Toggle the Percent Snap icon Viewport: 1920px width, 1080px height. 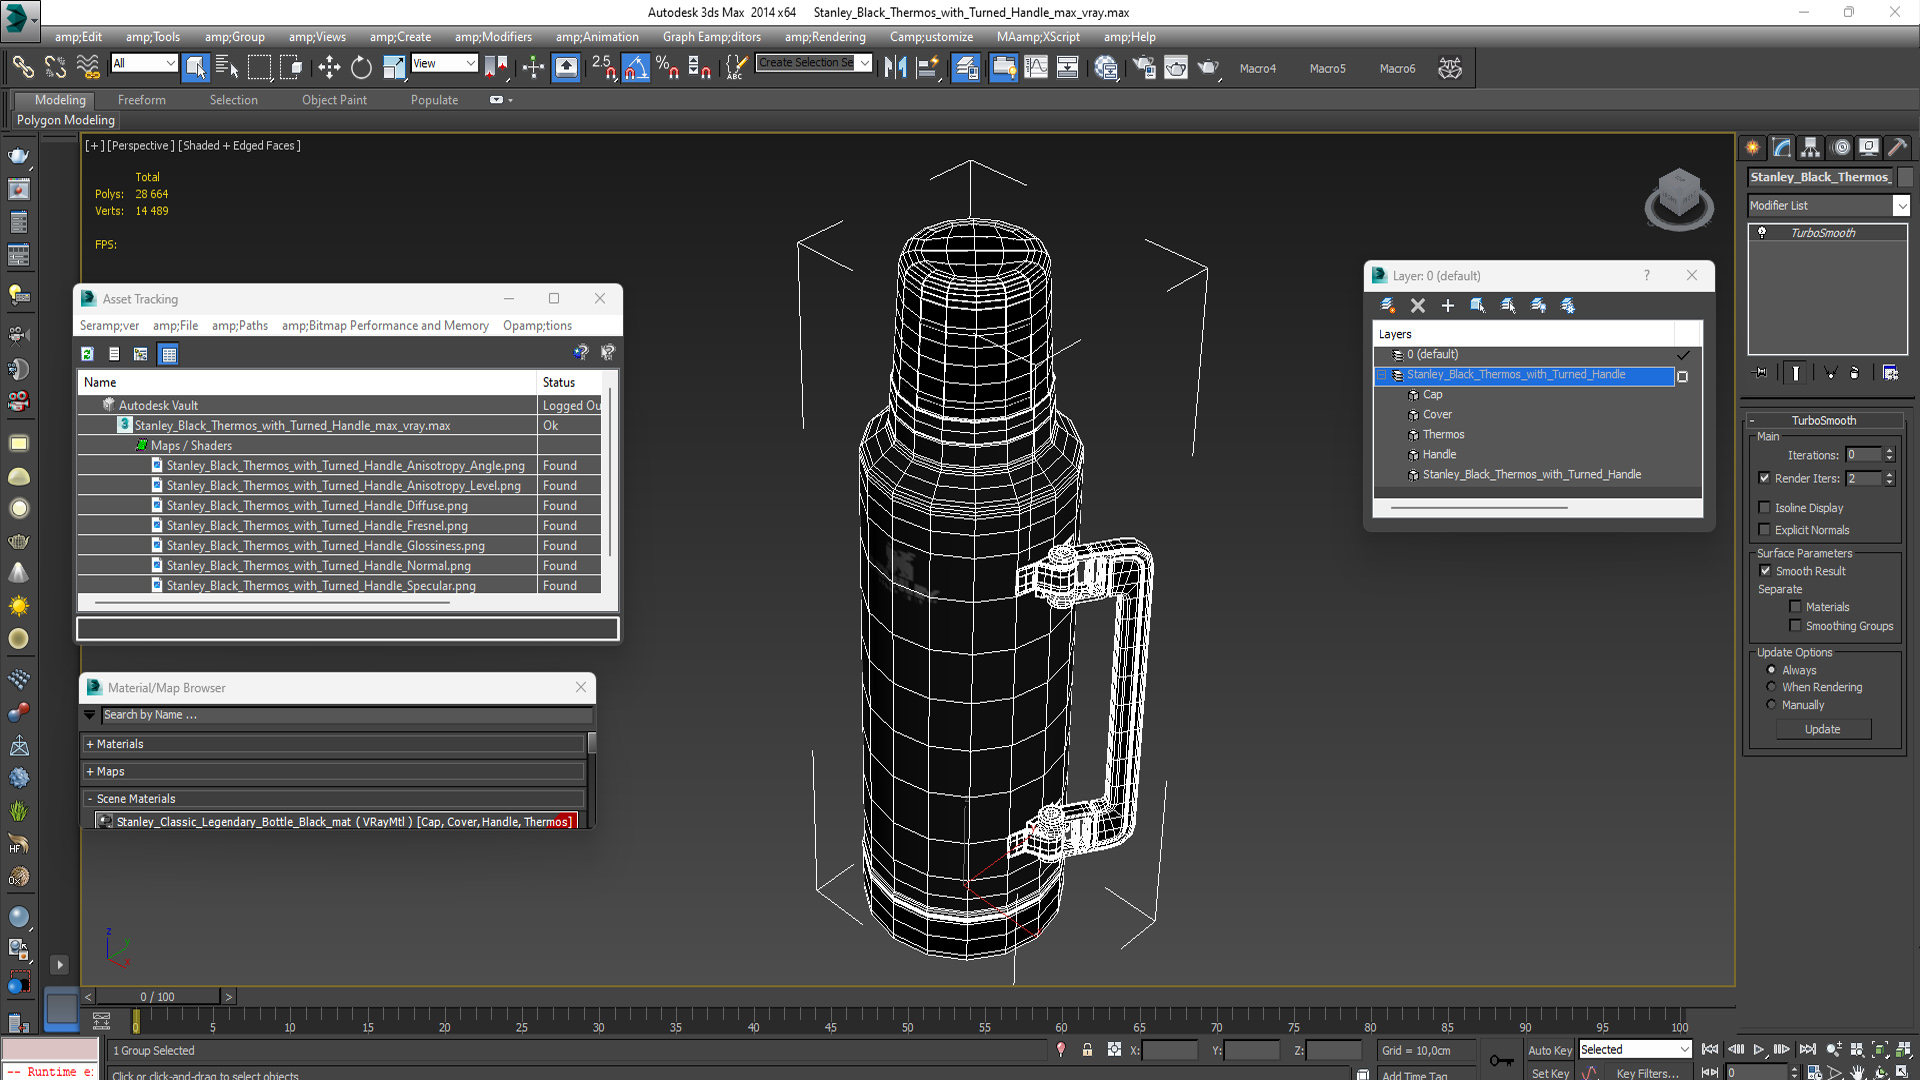667,68
